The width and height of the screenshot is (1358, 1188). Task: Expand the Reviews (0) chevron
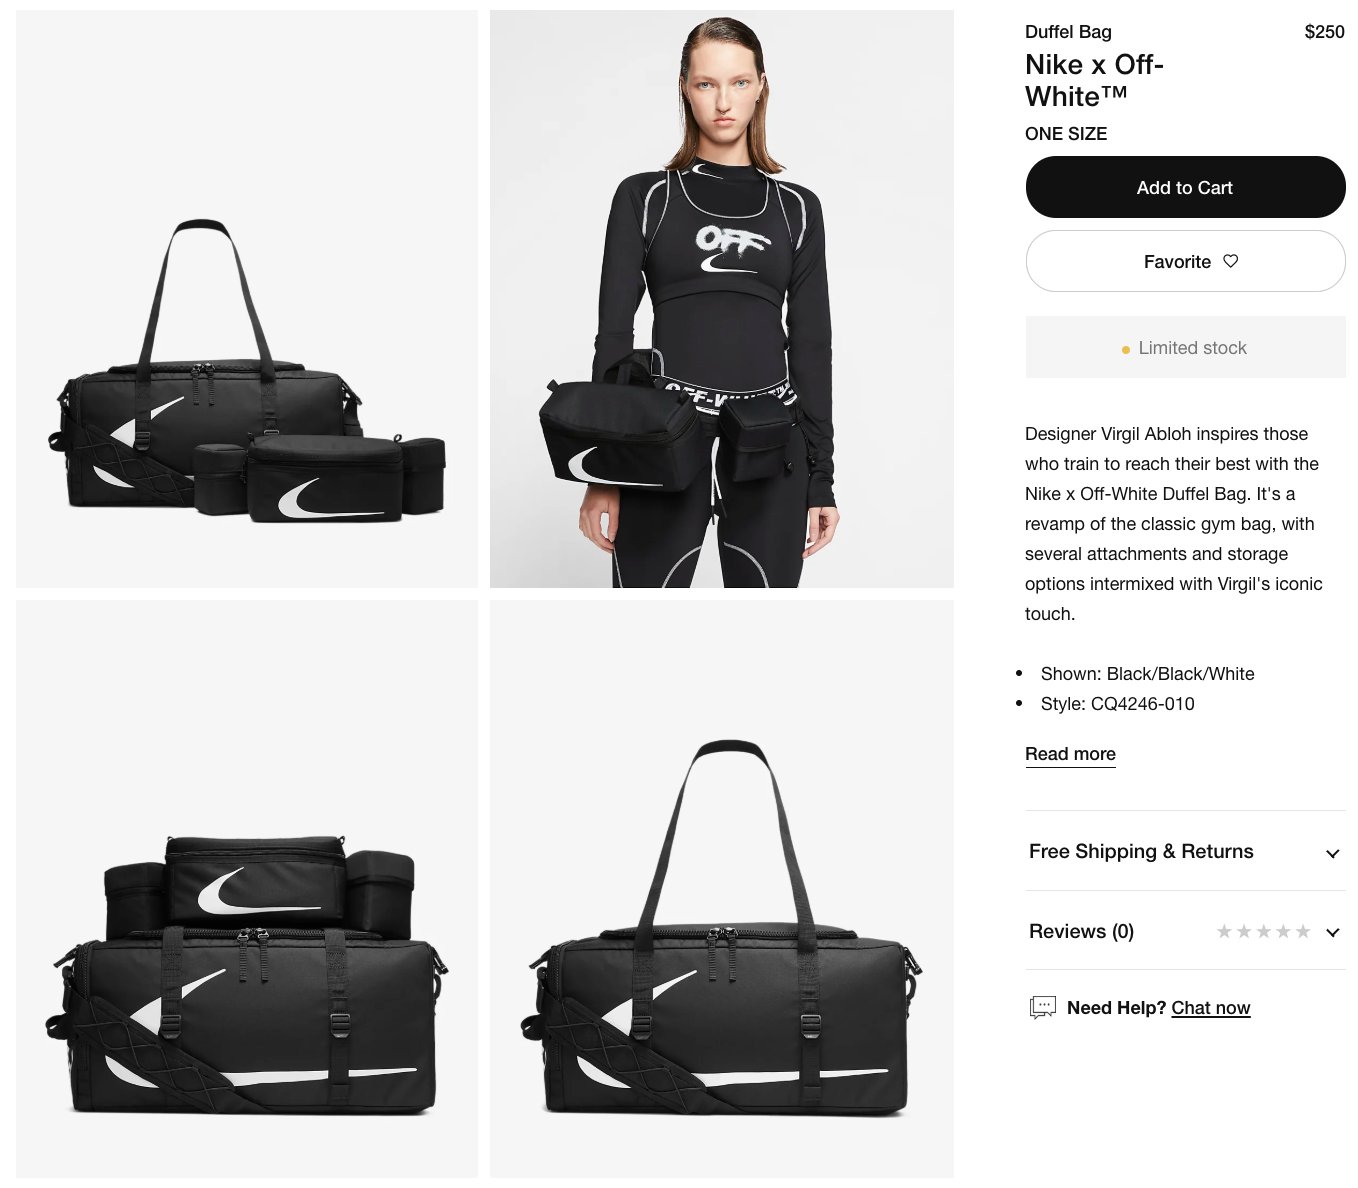1332,932
